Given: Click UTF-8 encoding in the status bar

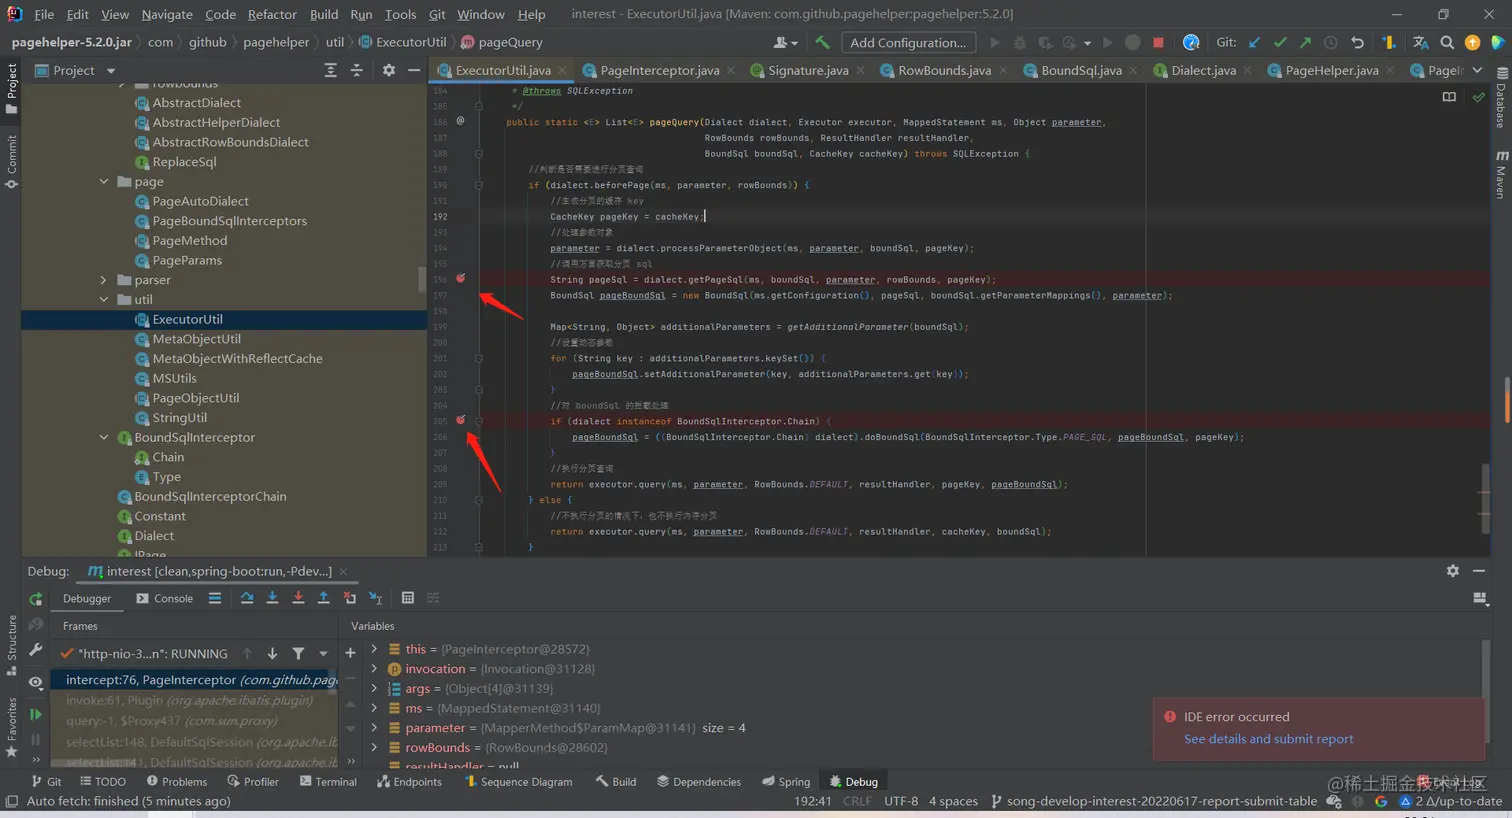Looking at the screenshot, I should click(x=901, y=801).
